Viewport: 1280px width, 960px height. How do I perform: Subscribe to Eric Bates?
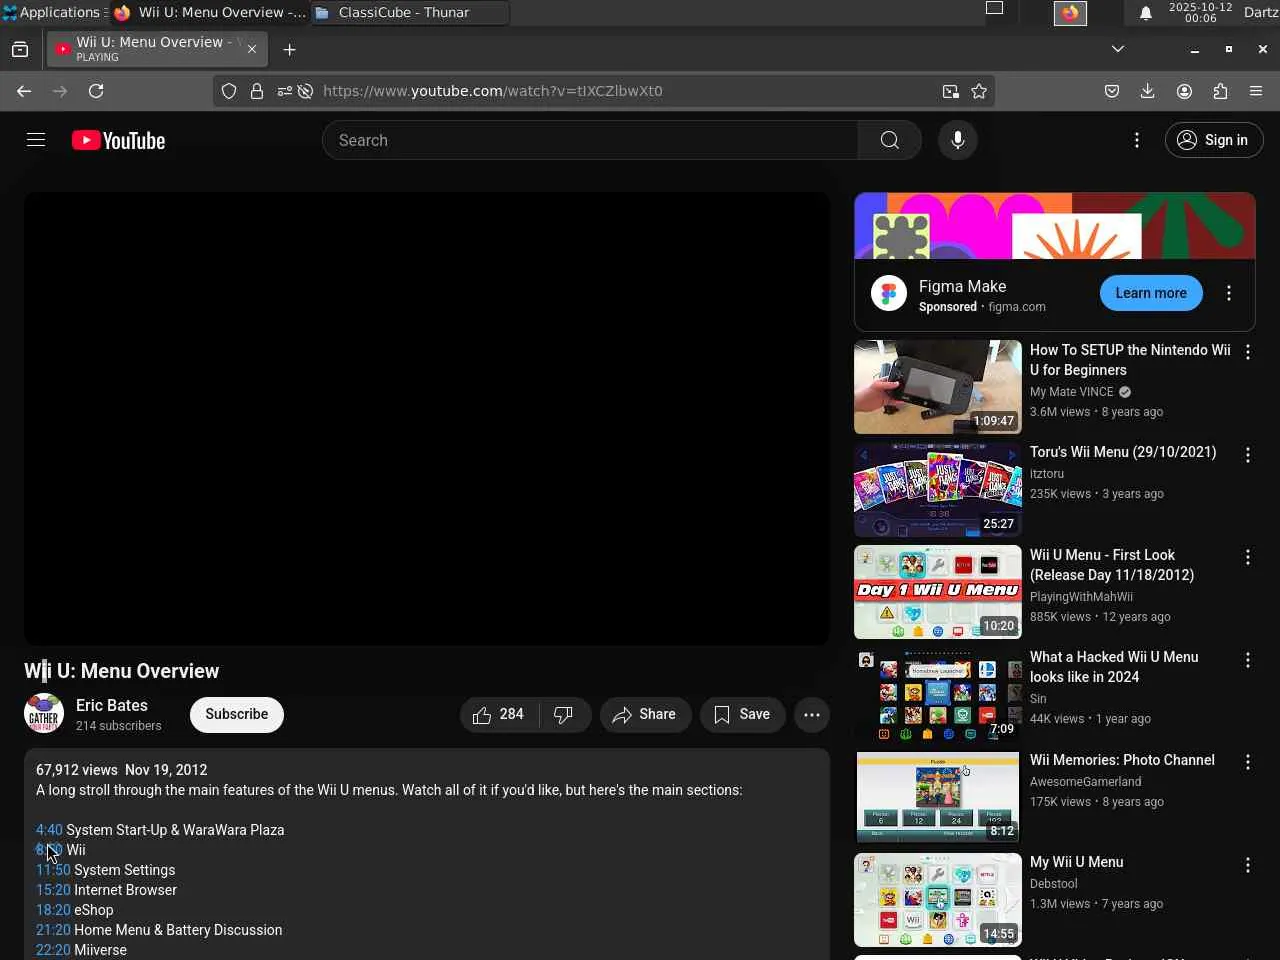237,714
